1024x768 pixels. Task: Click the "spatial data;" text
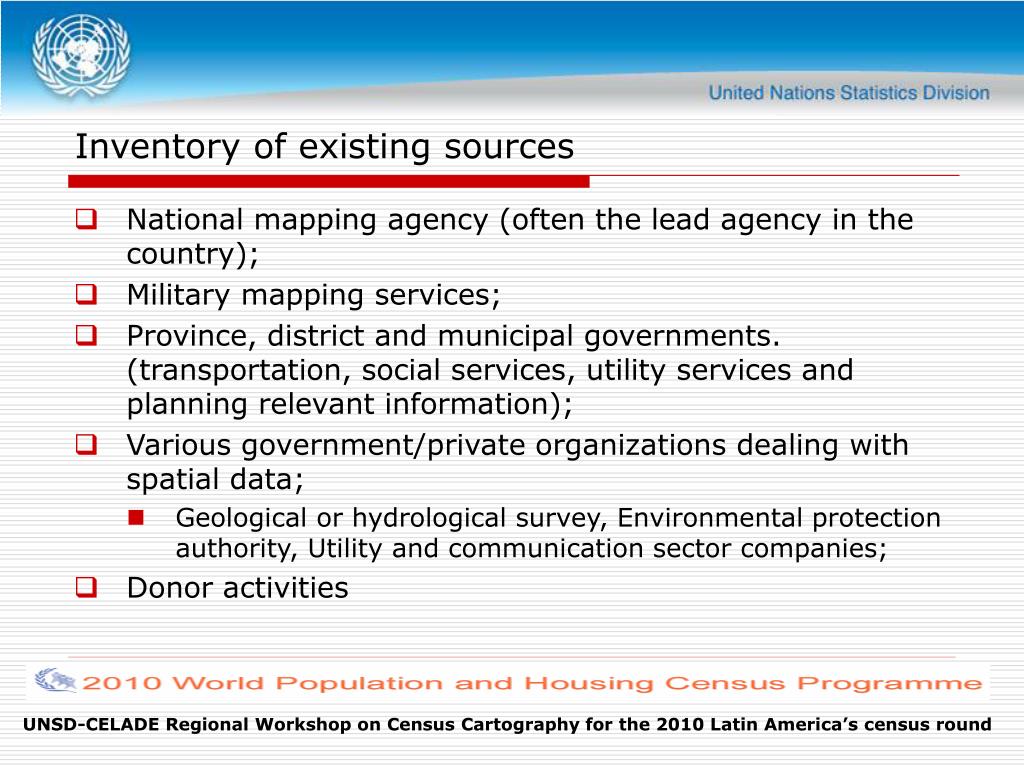tap(216, 479)
